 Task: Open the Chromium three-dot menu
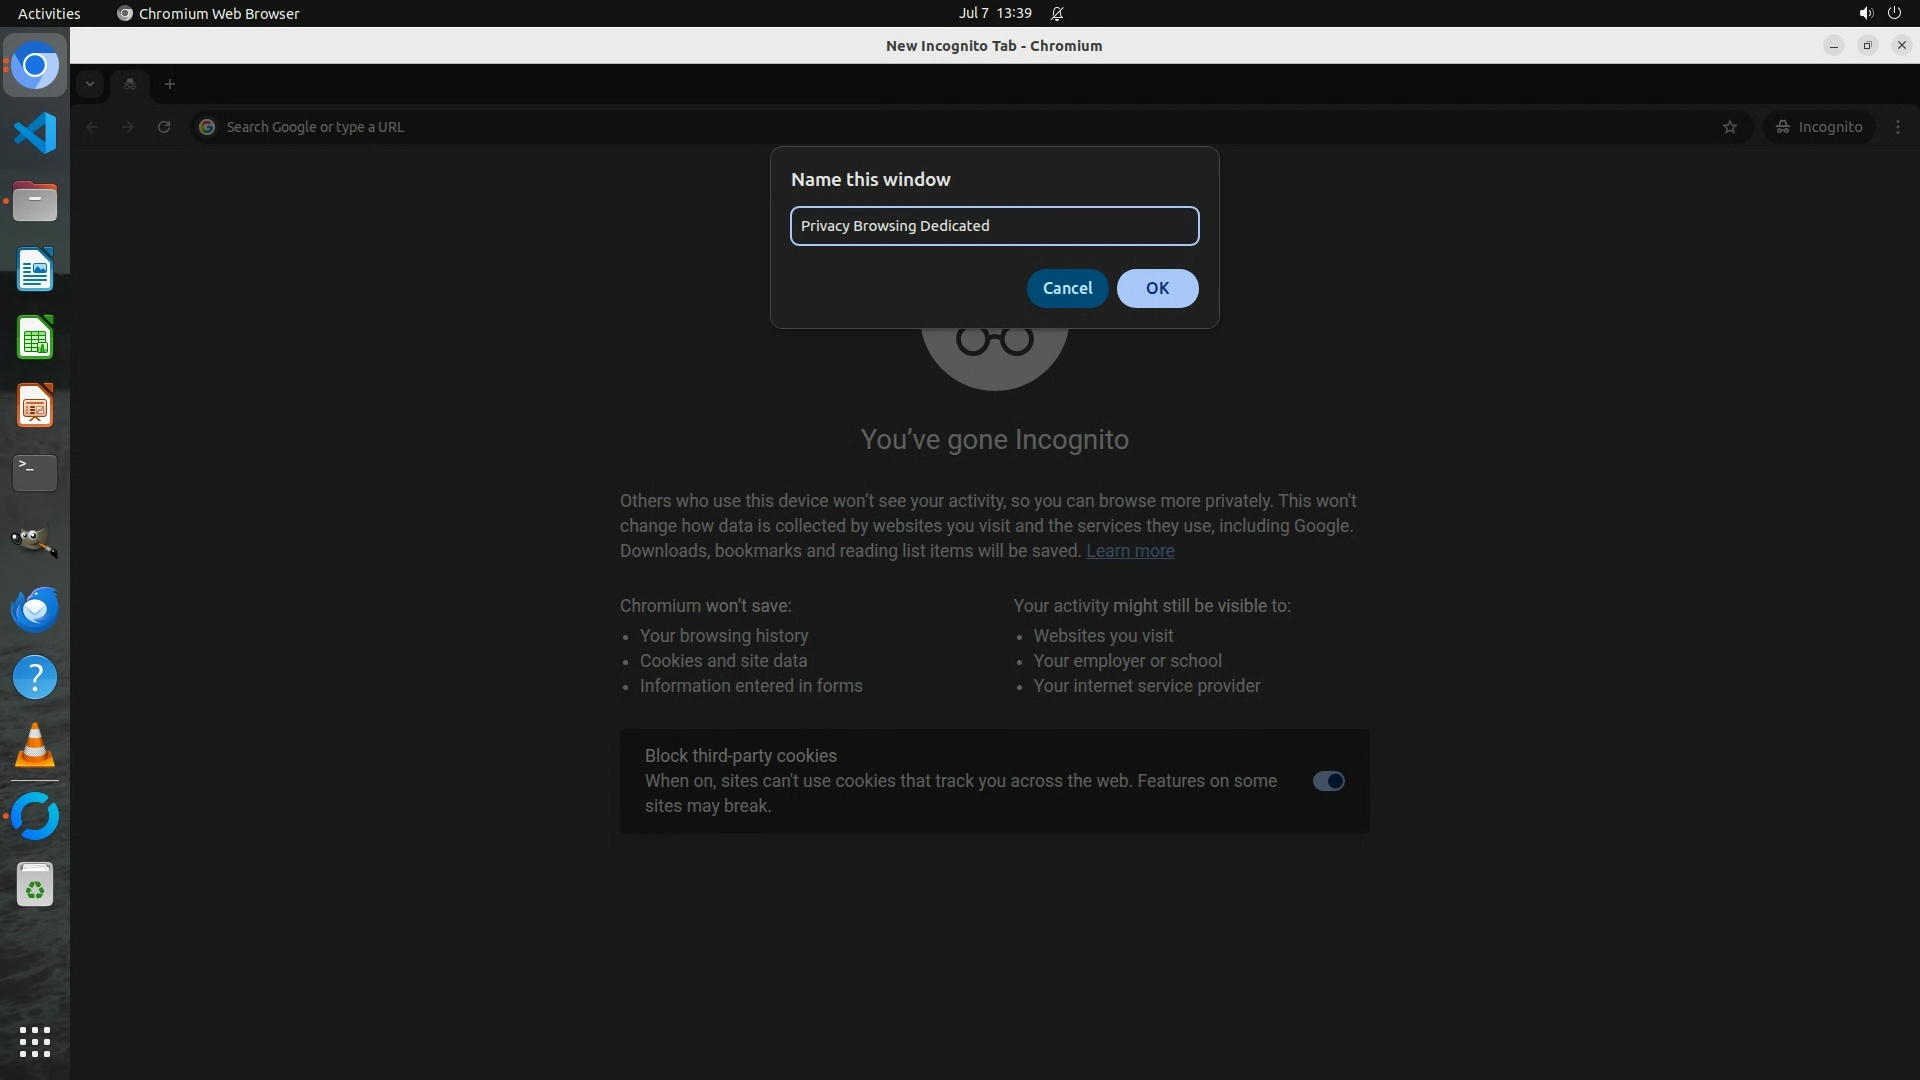coord(1898,127)
